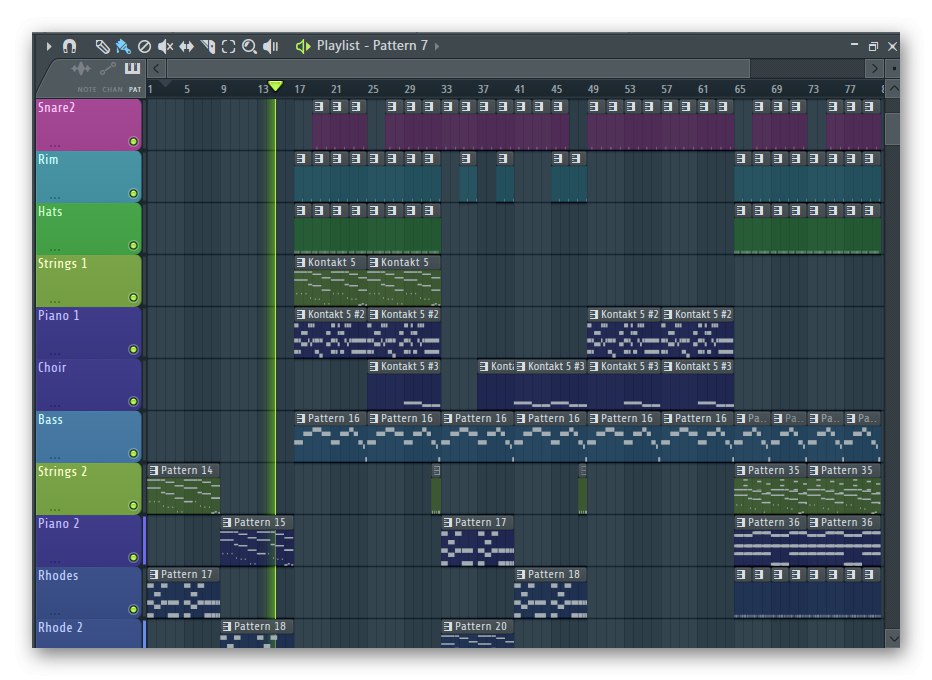Choose the Select marquee tool
This screenshot has width=932, height=680.
pos(228,46)
